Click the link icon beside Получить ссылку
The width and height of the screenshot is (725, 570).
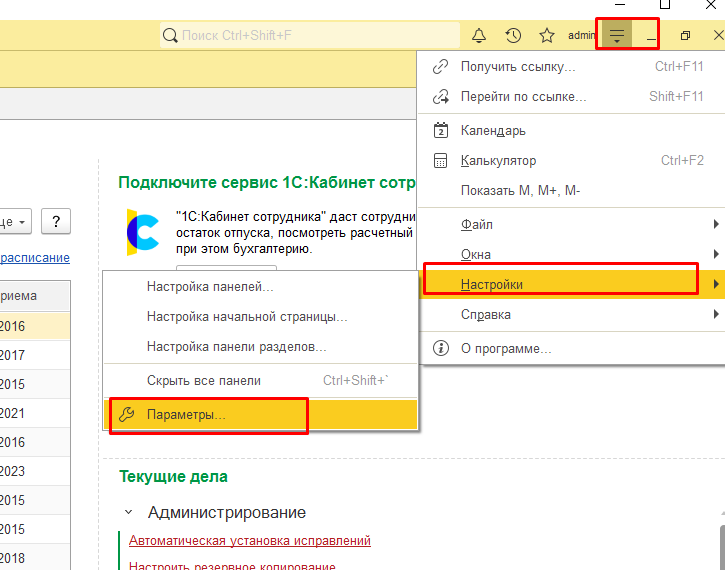point(440,67)
